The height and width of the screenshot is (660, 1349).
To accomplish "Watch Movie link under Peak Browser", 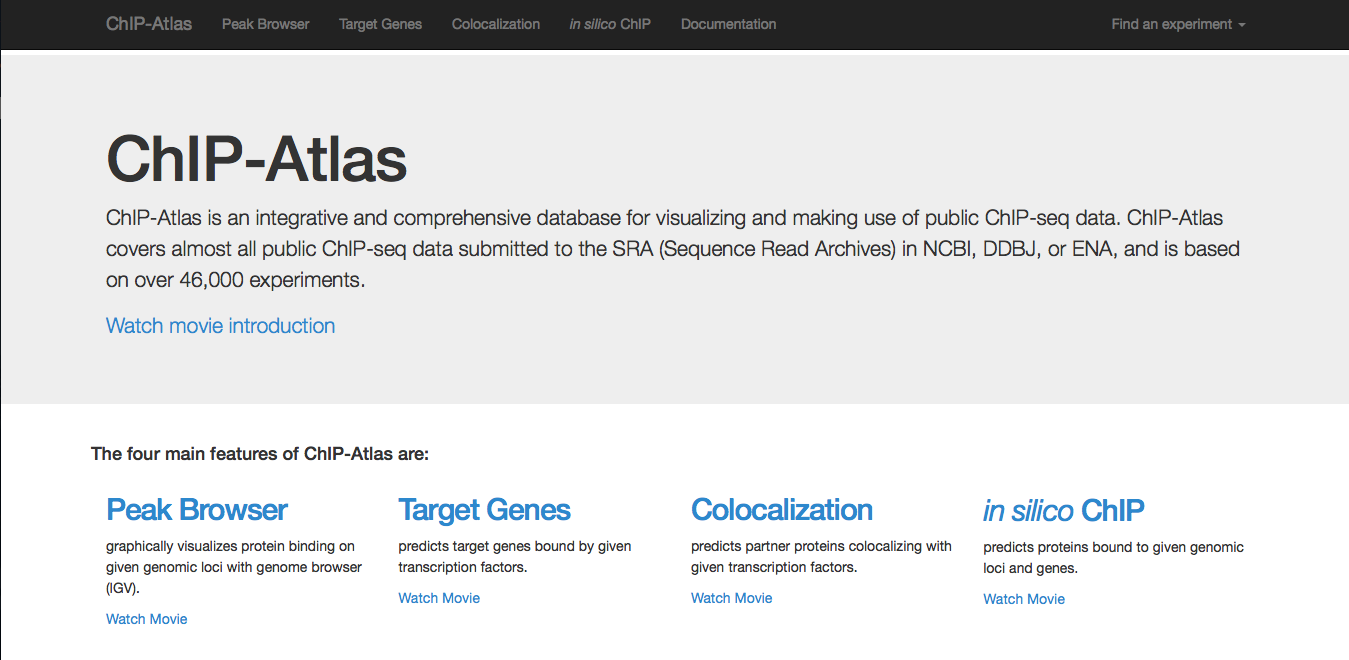I will pyautogui.click(x=147, y=619).
